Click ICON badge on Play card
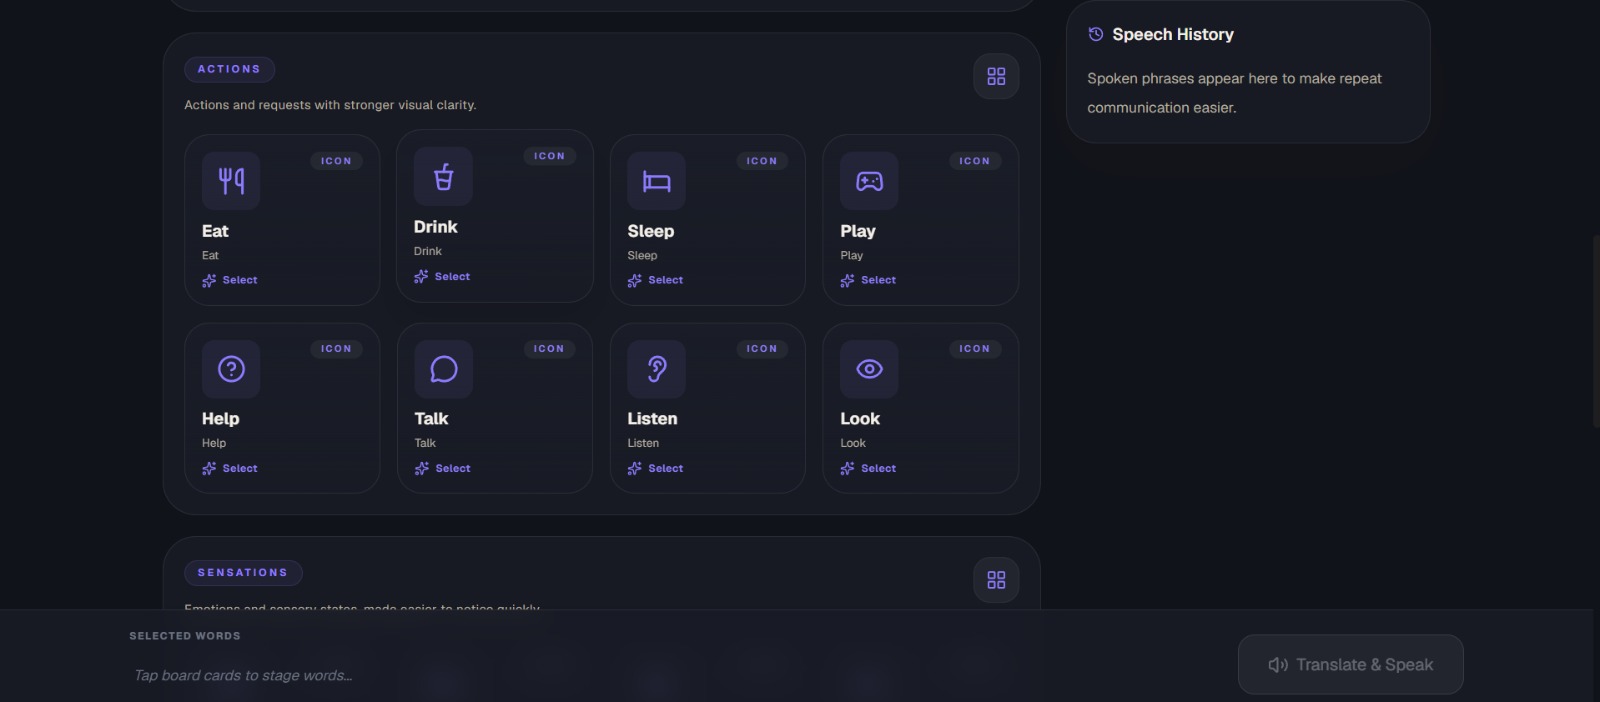1600x702 pixels. point(974,161)
